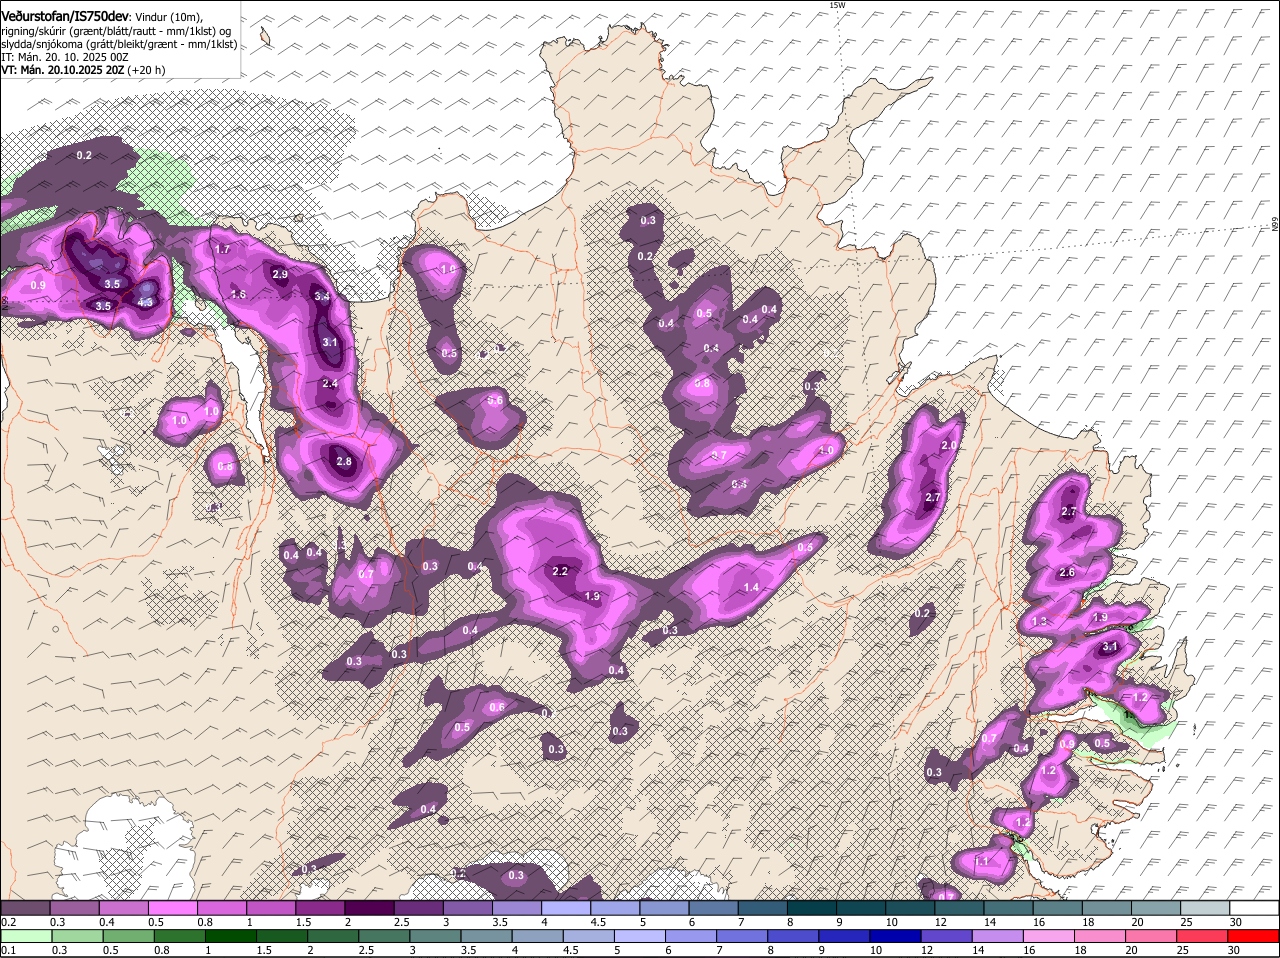Click the (+20 h) forecast offset text
The width and height of the screenshot is (1280, 958).
[147, 70]
